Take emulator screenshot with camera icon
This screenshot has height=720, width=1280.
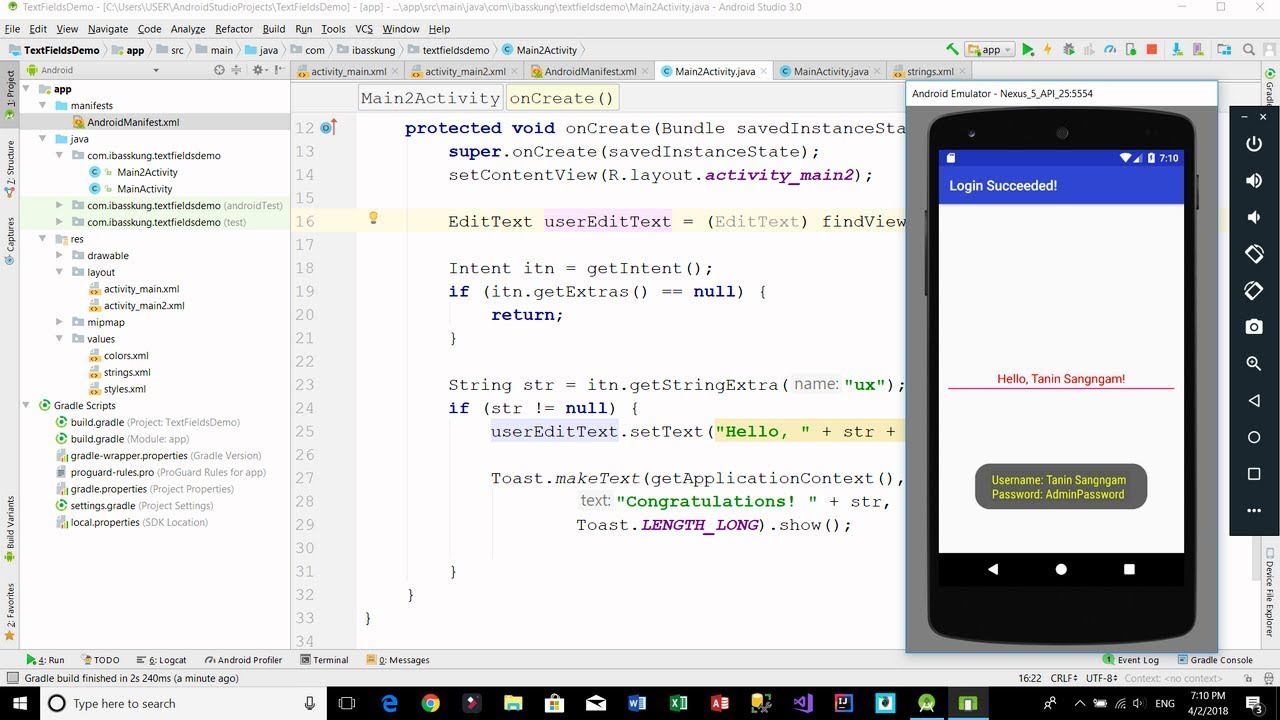(1254, 327)
